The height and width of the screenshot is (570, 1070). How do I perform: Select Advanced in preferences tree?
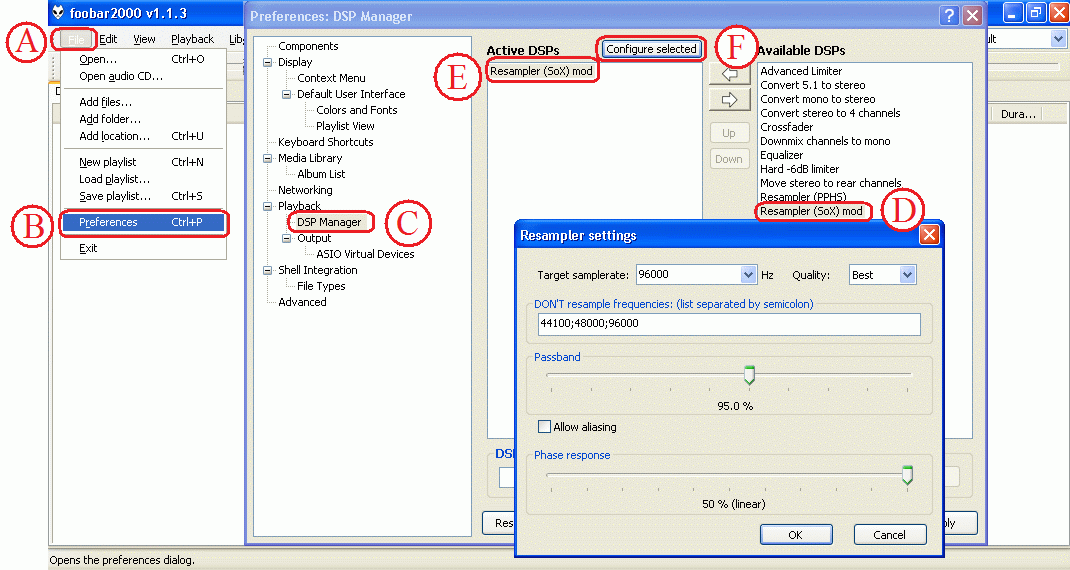(302, 302)
